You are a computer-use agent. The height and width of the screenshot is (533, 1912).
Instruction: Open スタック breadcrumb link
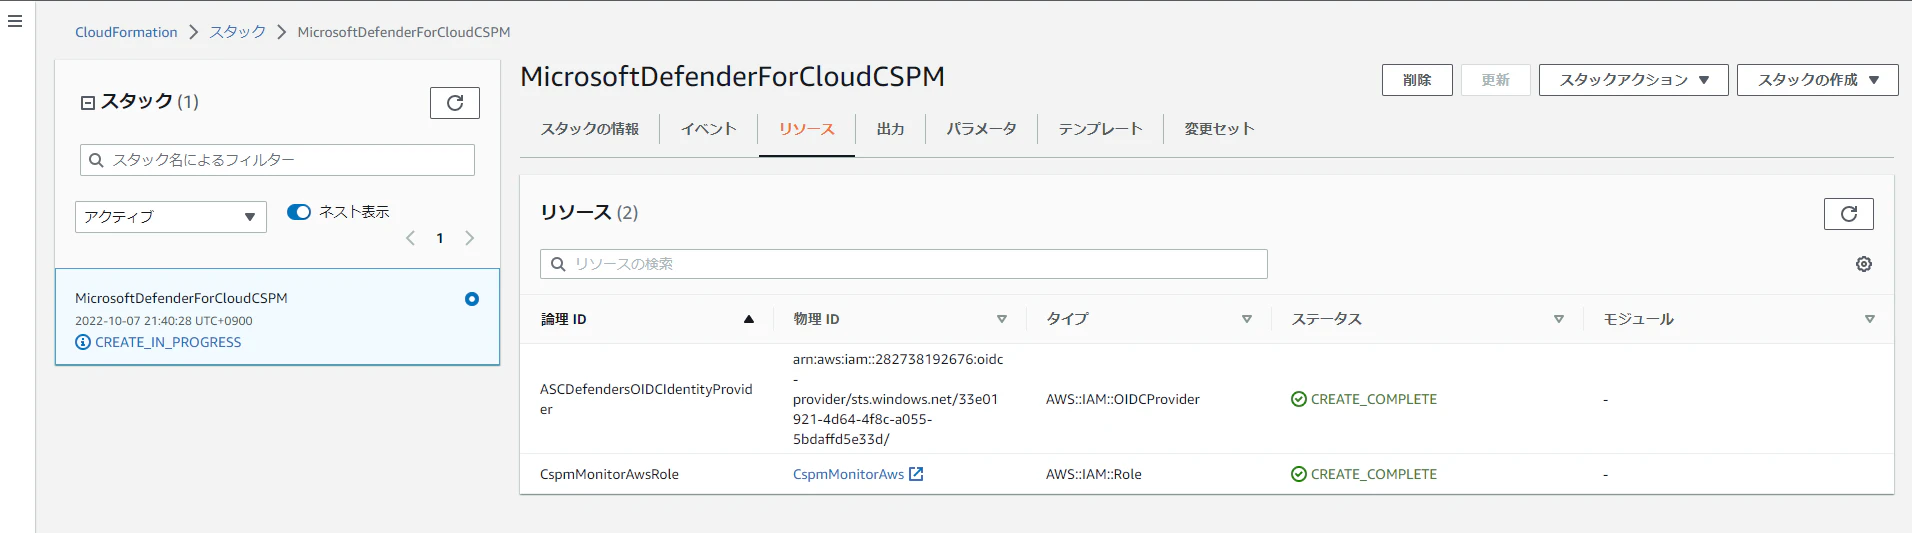(237, 32)
